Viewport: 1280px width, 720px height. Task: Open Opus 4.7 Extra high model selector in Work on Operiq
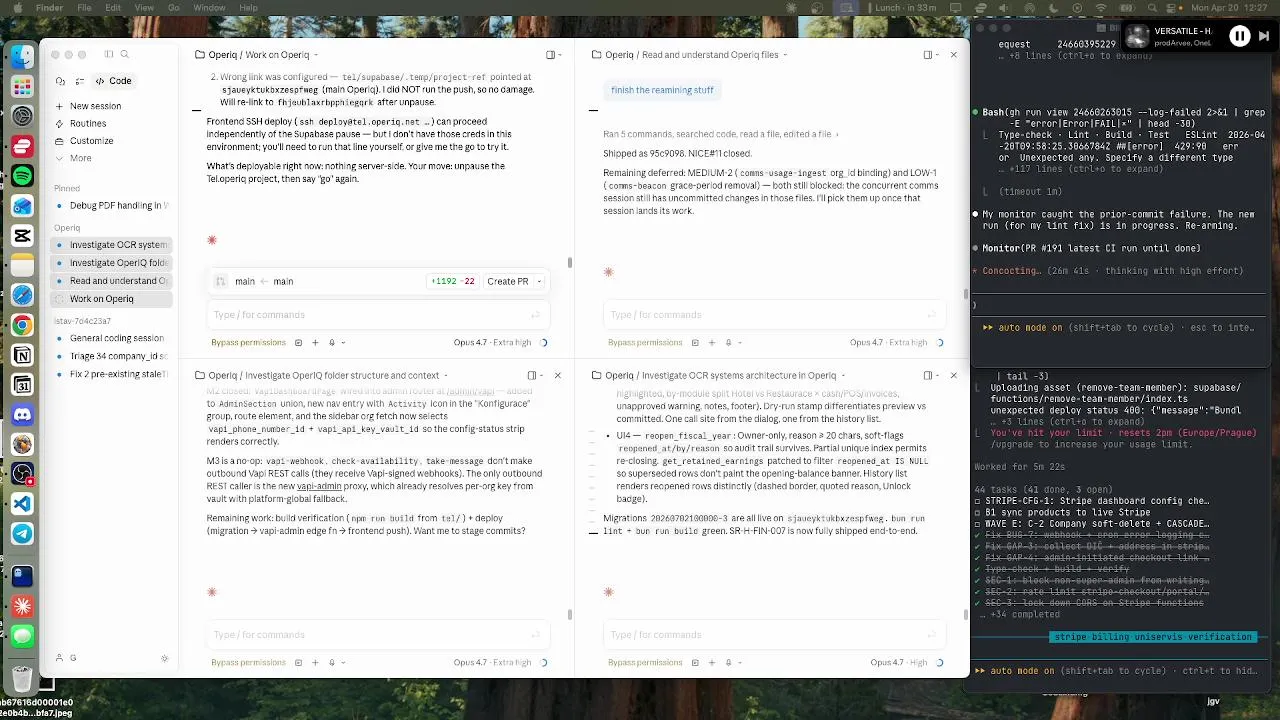click(492, 342)
